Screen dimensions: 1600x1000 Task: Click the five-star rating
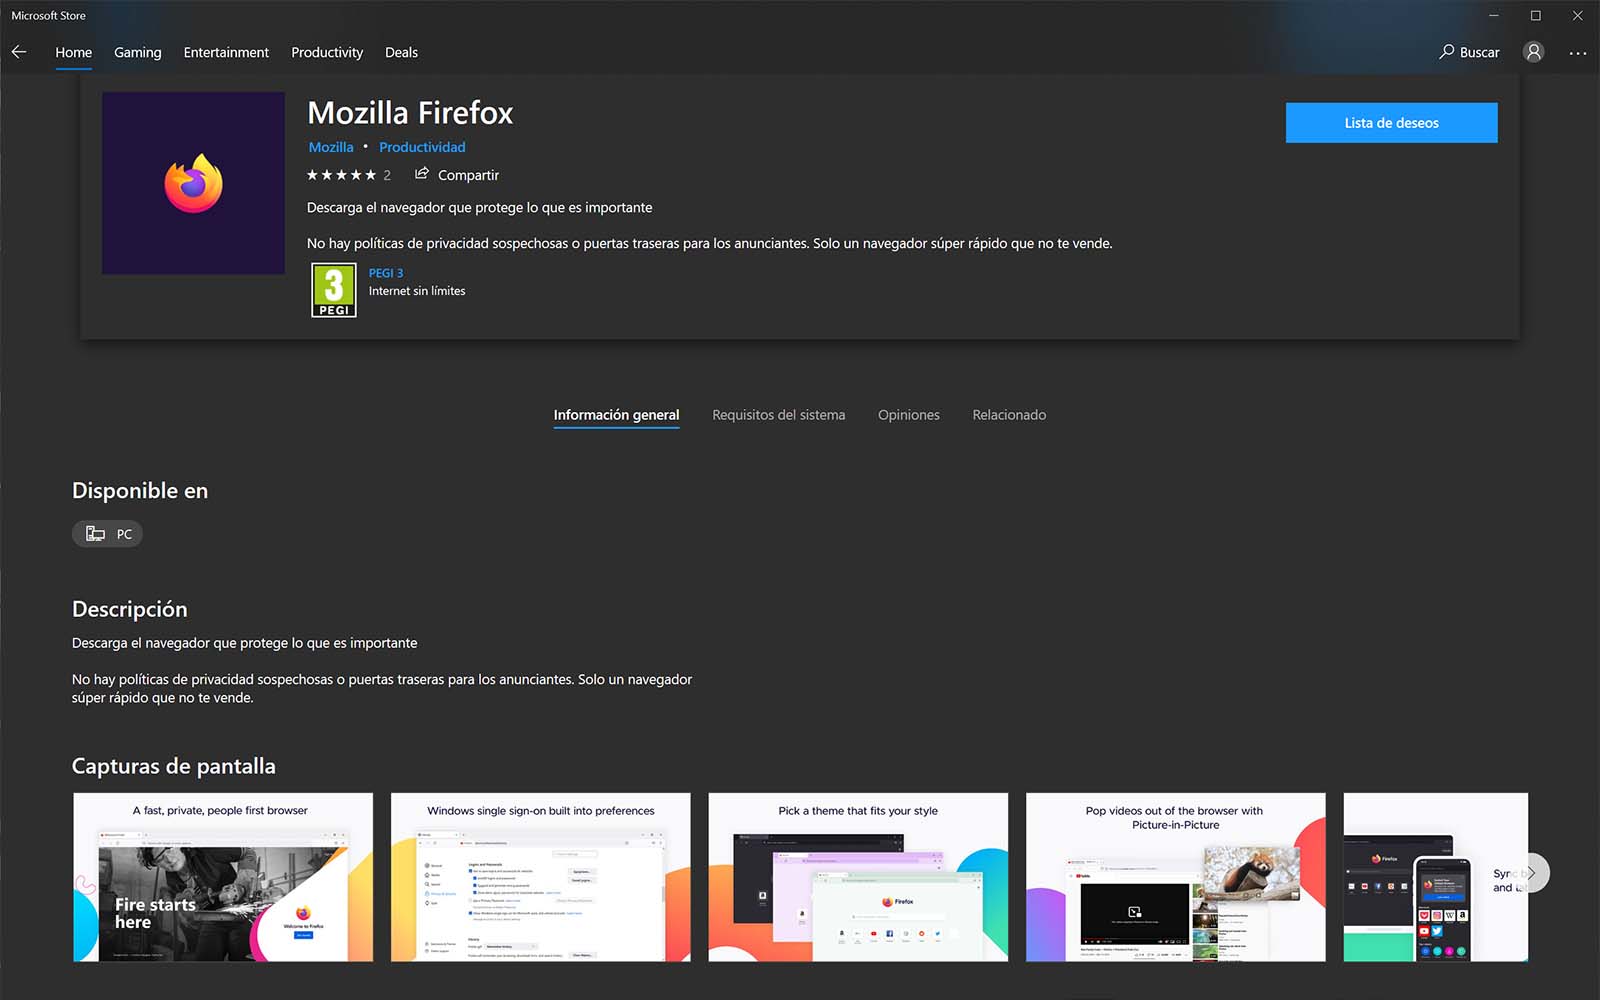click(341, 175)
